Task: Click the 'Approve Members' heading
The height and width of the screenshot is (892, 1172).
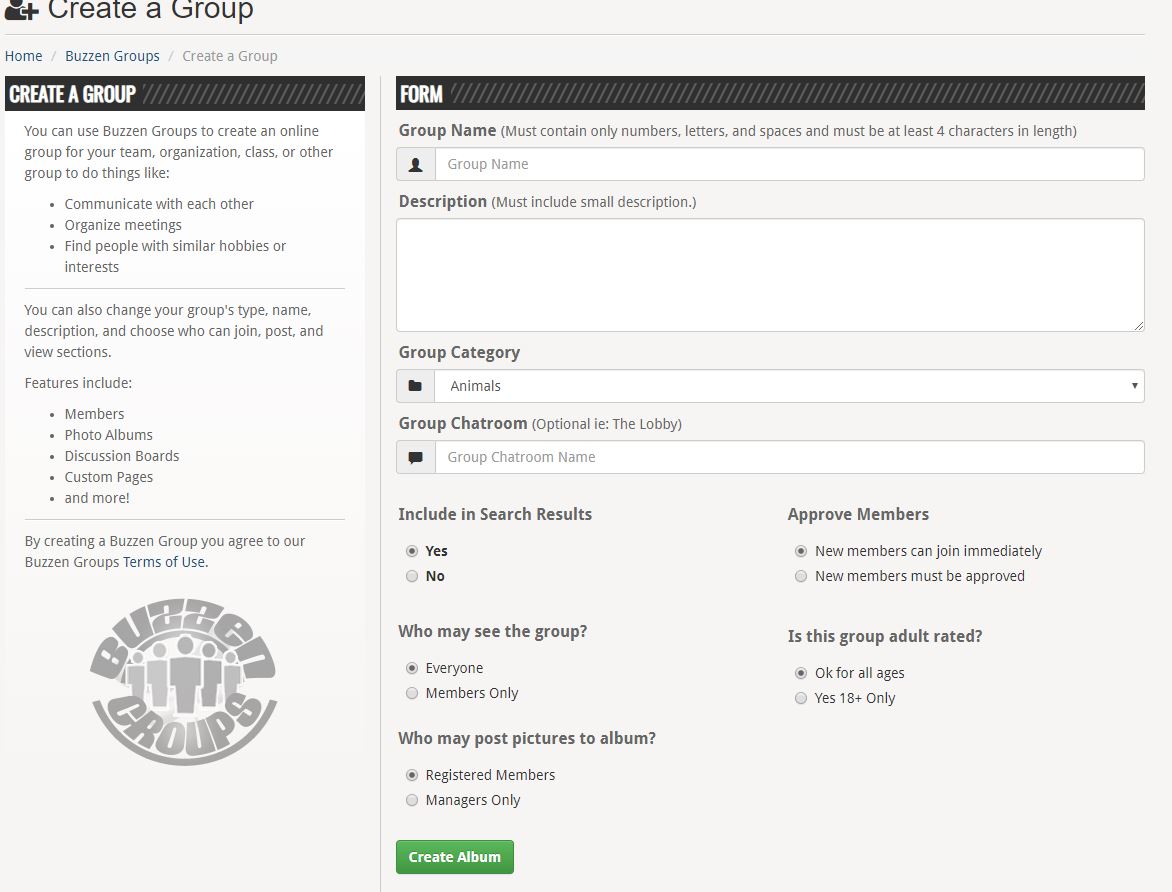Action: coord(858,514)
